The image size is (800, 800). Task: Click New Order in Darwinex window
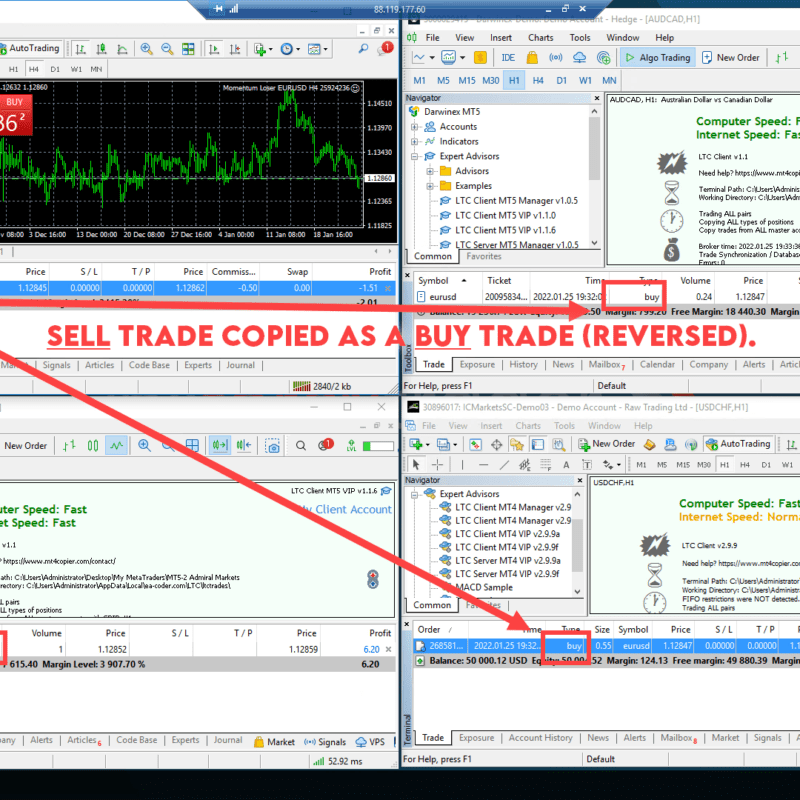(731, 58)
